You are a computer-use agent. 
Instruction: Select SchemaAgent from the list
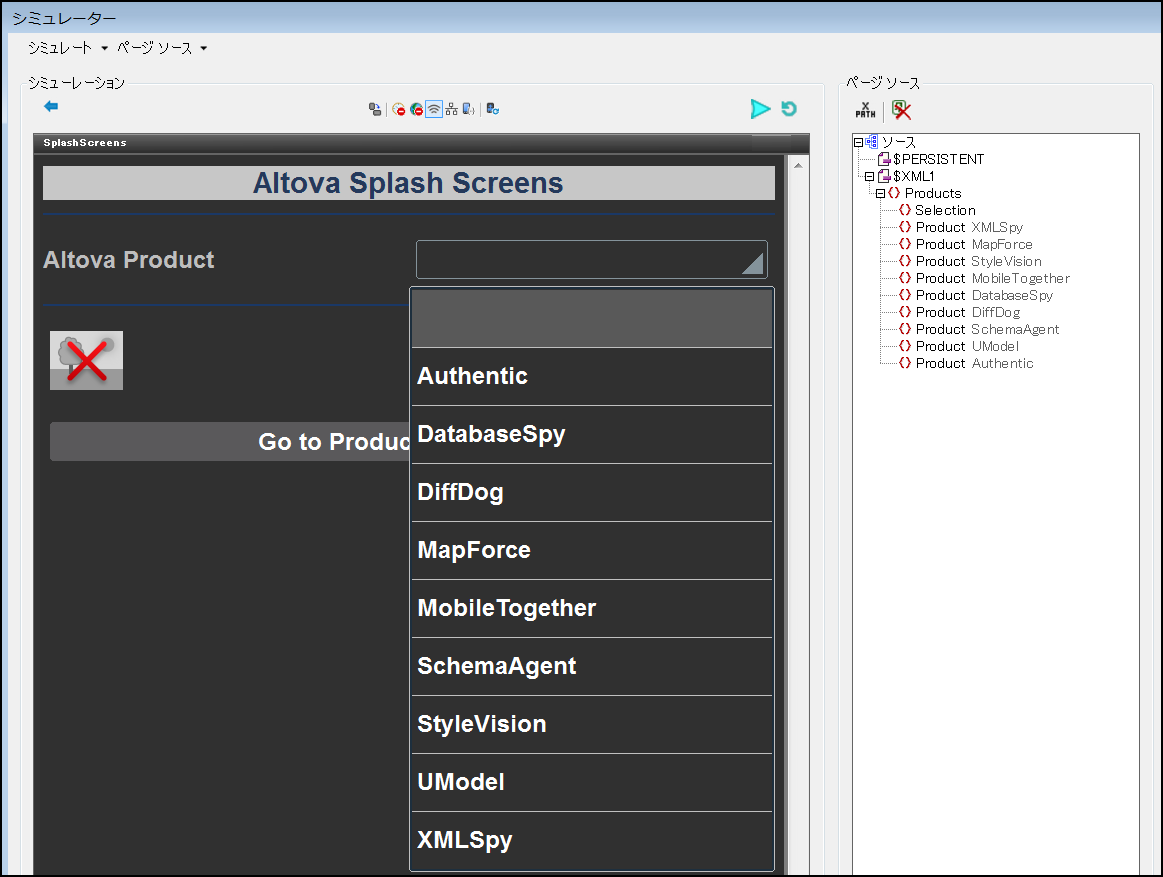(x=592, y=666)
